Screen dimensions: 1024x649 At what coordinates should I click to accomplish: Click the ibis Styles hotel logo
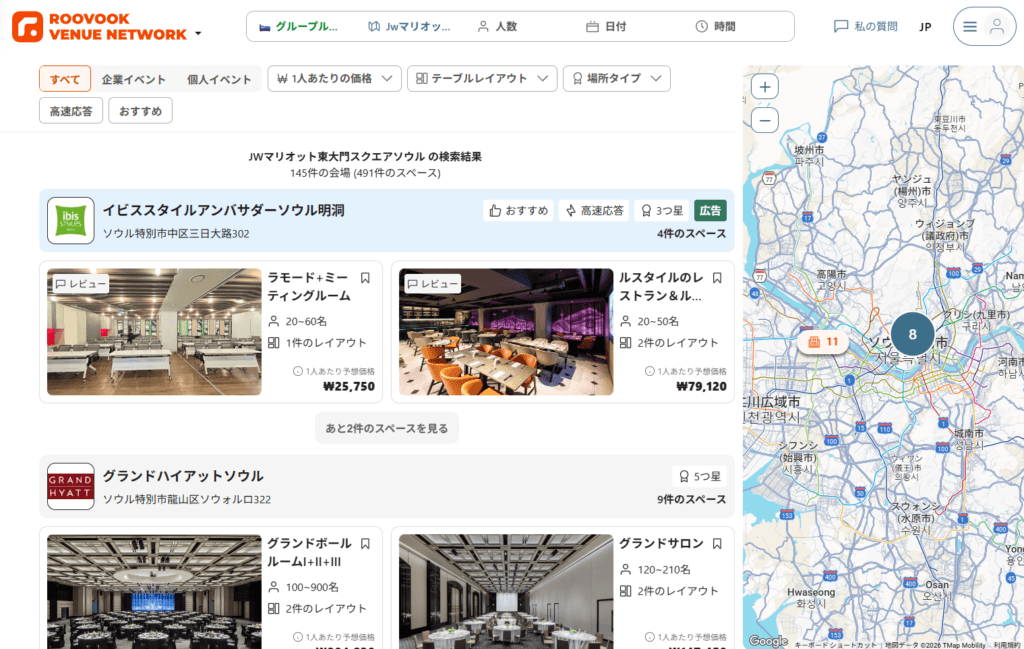pyautogui.click(x=71, y=221)
